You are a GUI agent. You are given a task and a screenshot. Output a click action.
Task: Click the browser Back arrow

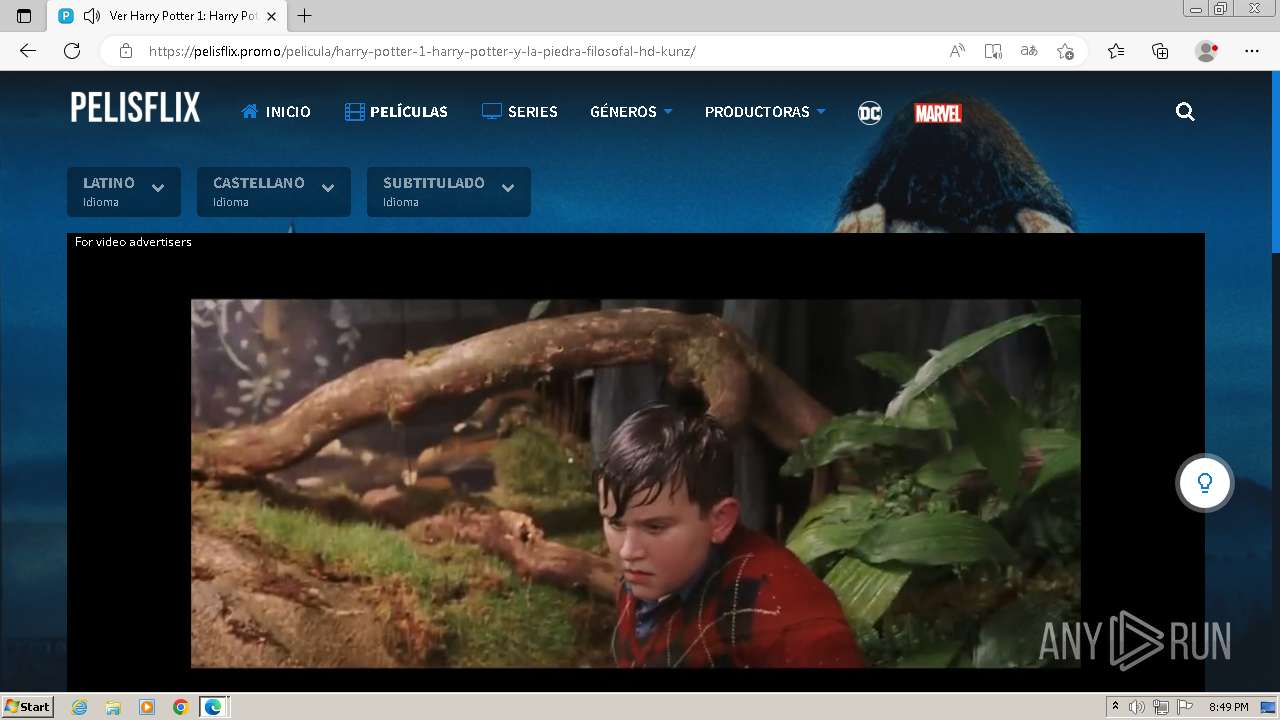point(28,51)
